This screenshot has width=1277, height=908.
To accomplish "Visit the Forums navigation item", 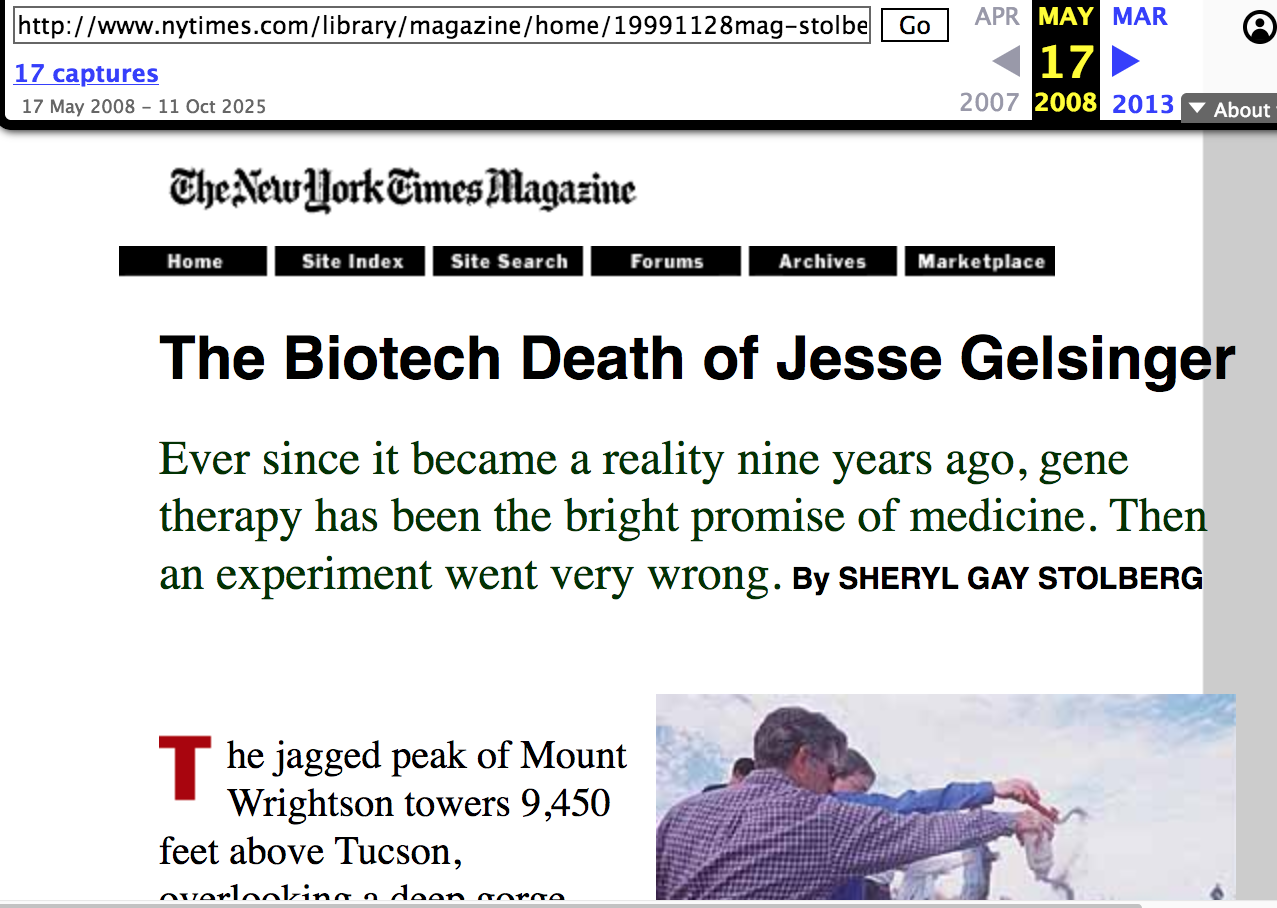I will pos(666,261).
